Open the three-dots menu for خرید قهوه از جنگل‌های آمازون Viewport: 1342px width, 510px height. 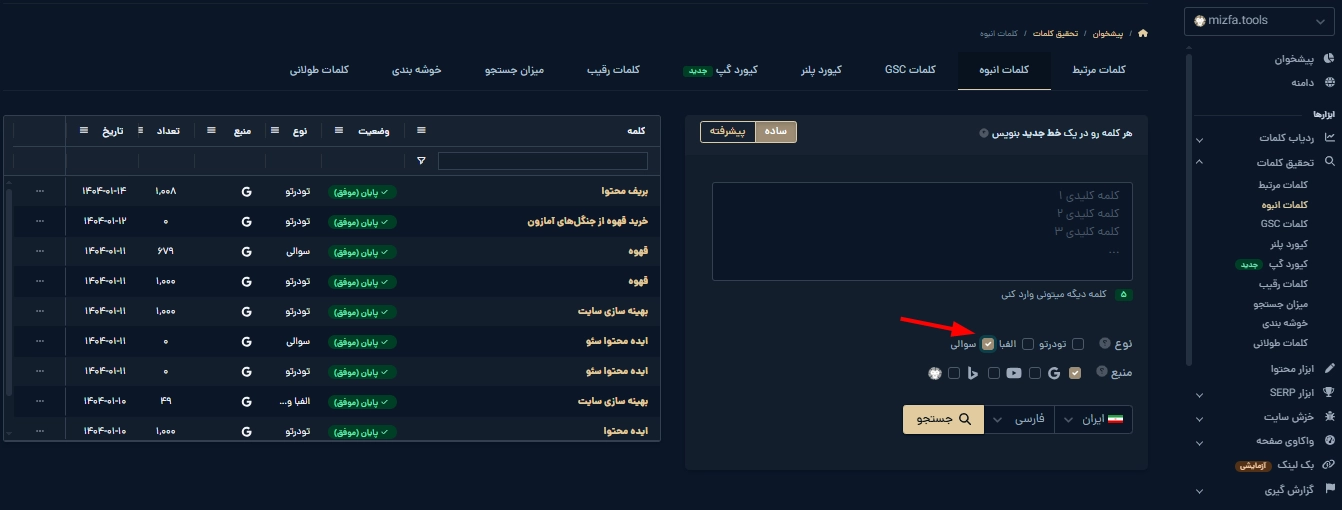(39, 221)
